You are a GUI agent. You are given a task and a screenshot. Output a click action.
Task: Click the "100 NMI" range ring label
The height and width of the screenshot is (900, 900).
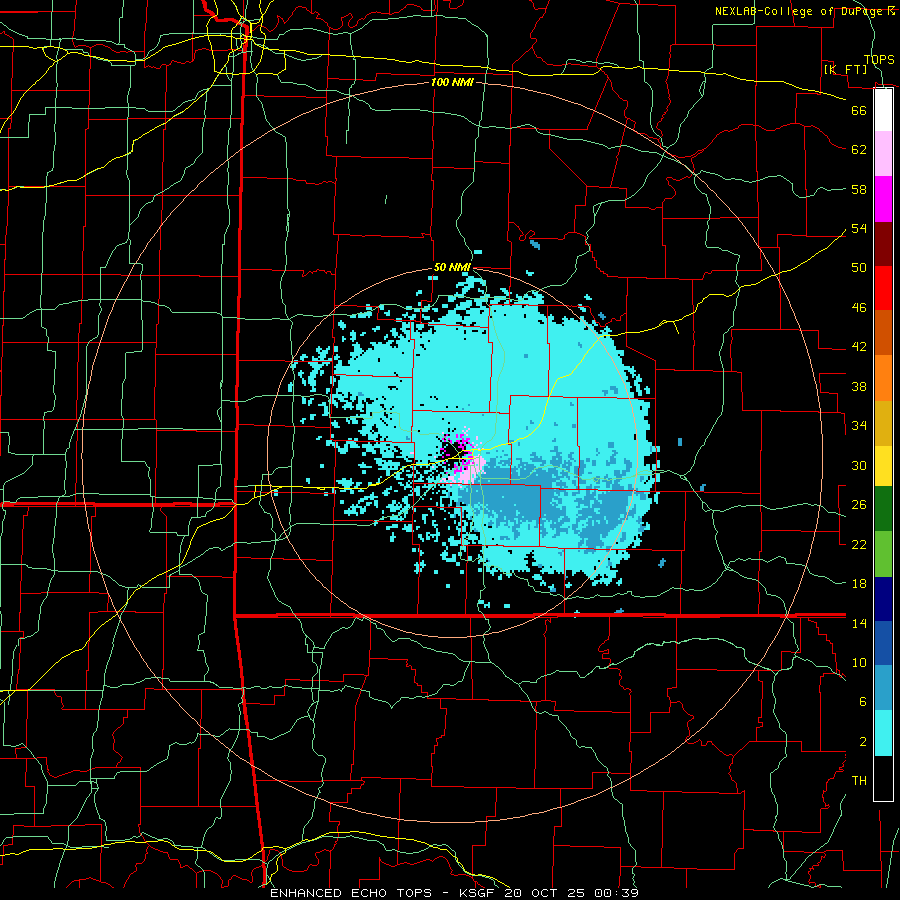point(452,82)
